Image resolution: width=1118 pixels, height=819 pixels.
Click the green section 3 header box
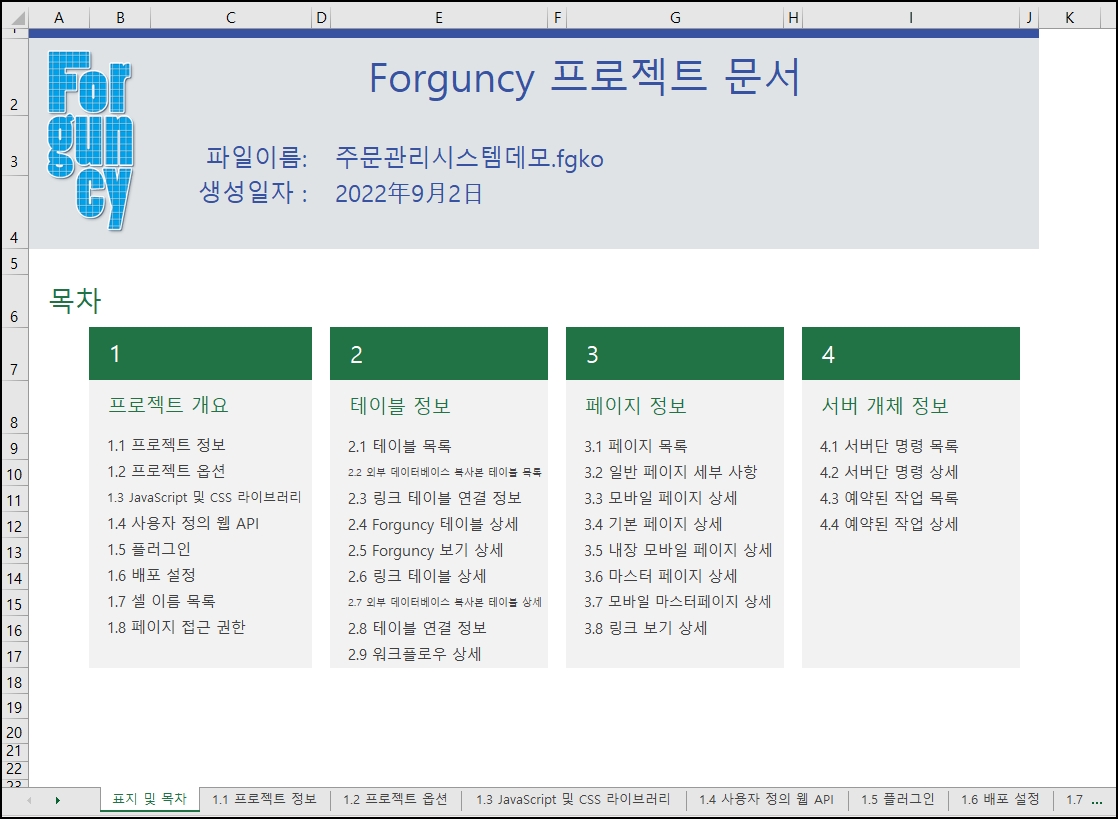pos(674,354)
